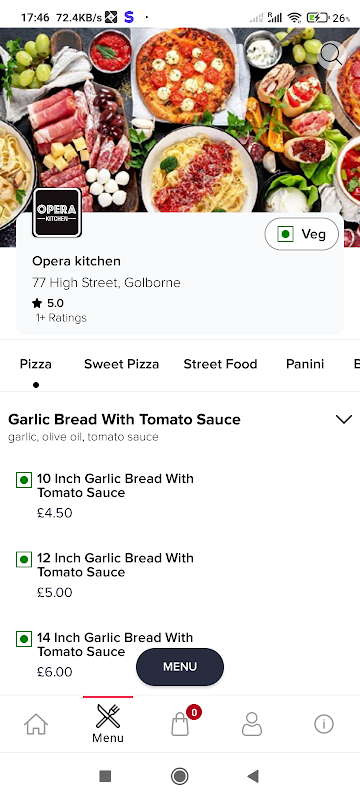The height and width of the screenshot is (800, 360).
Task: Tap the 5.0 star rating
Action: [x=48, y=303]
